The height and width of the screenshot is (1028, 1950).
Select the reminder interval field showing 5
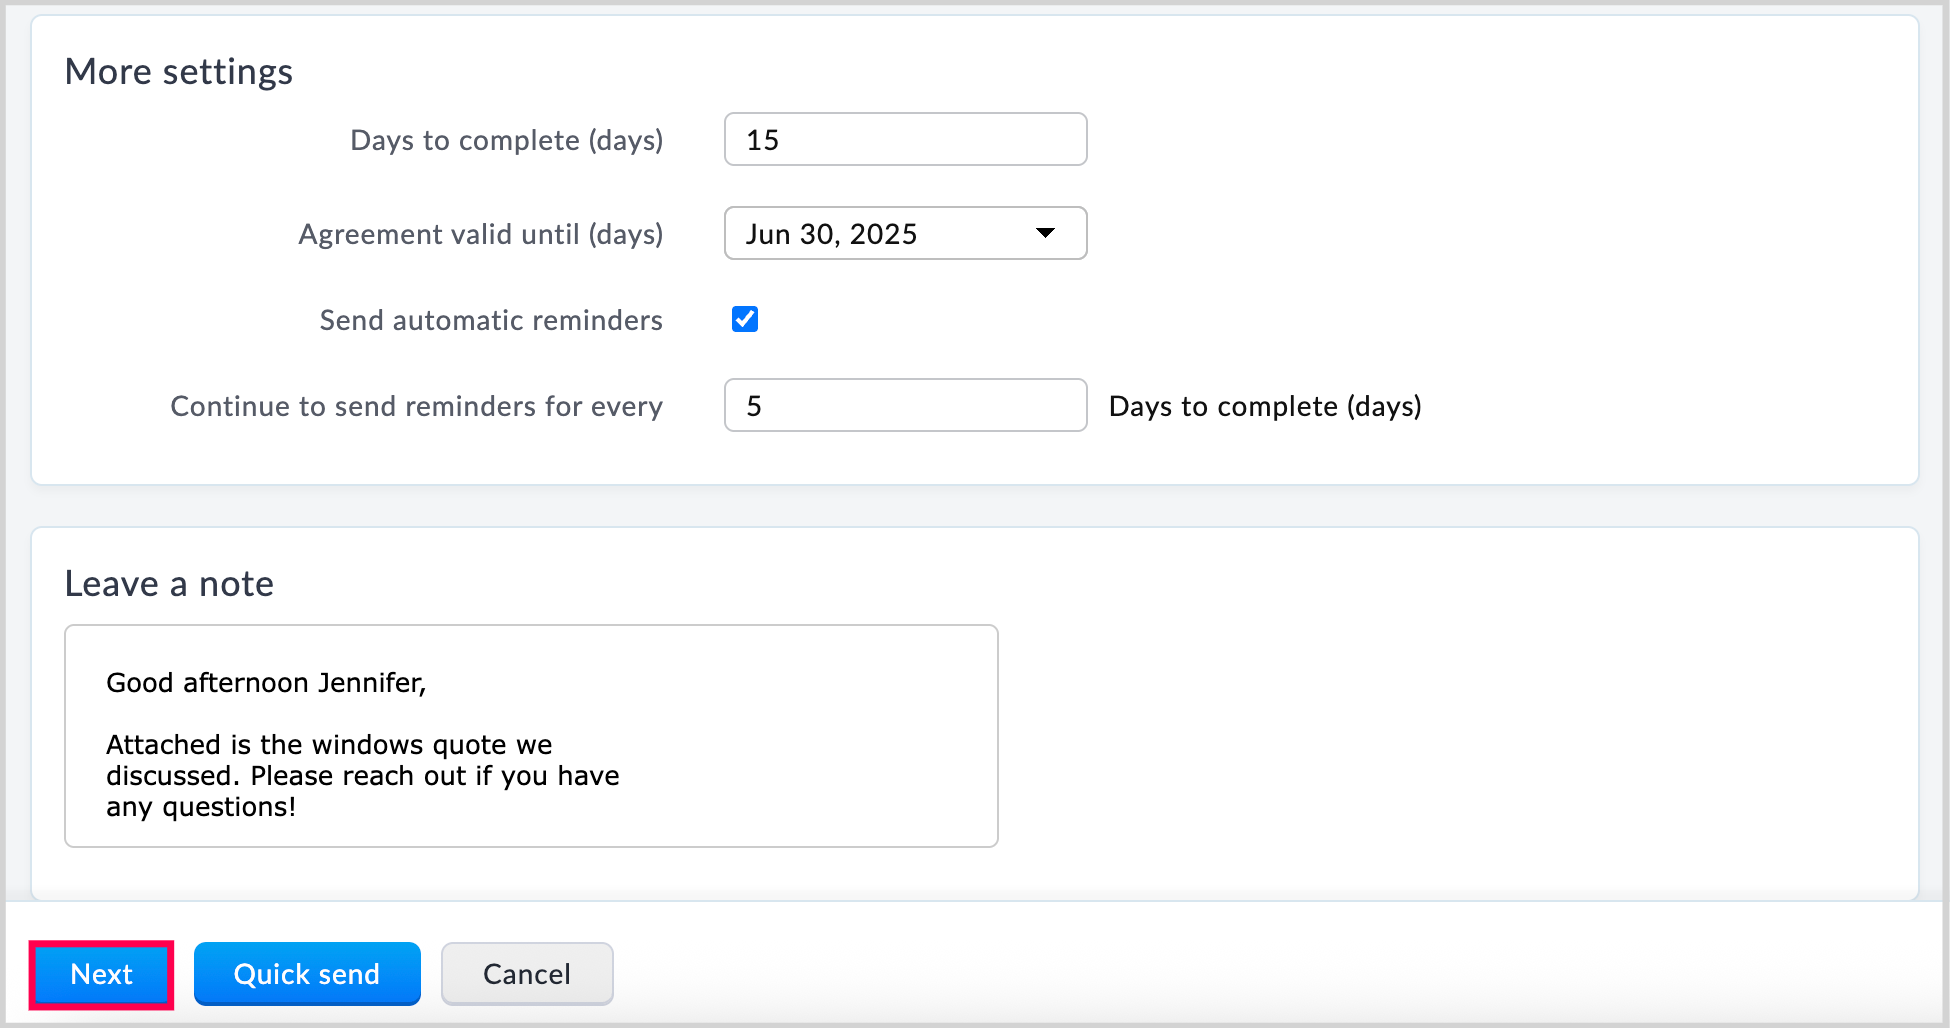[x=904, y=405]
